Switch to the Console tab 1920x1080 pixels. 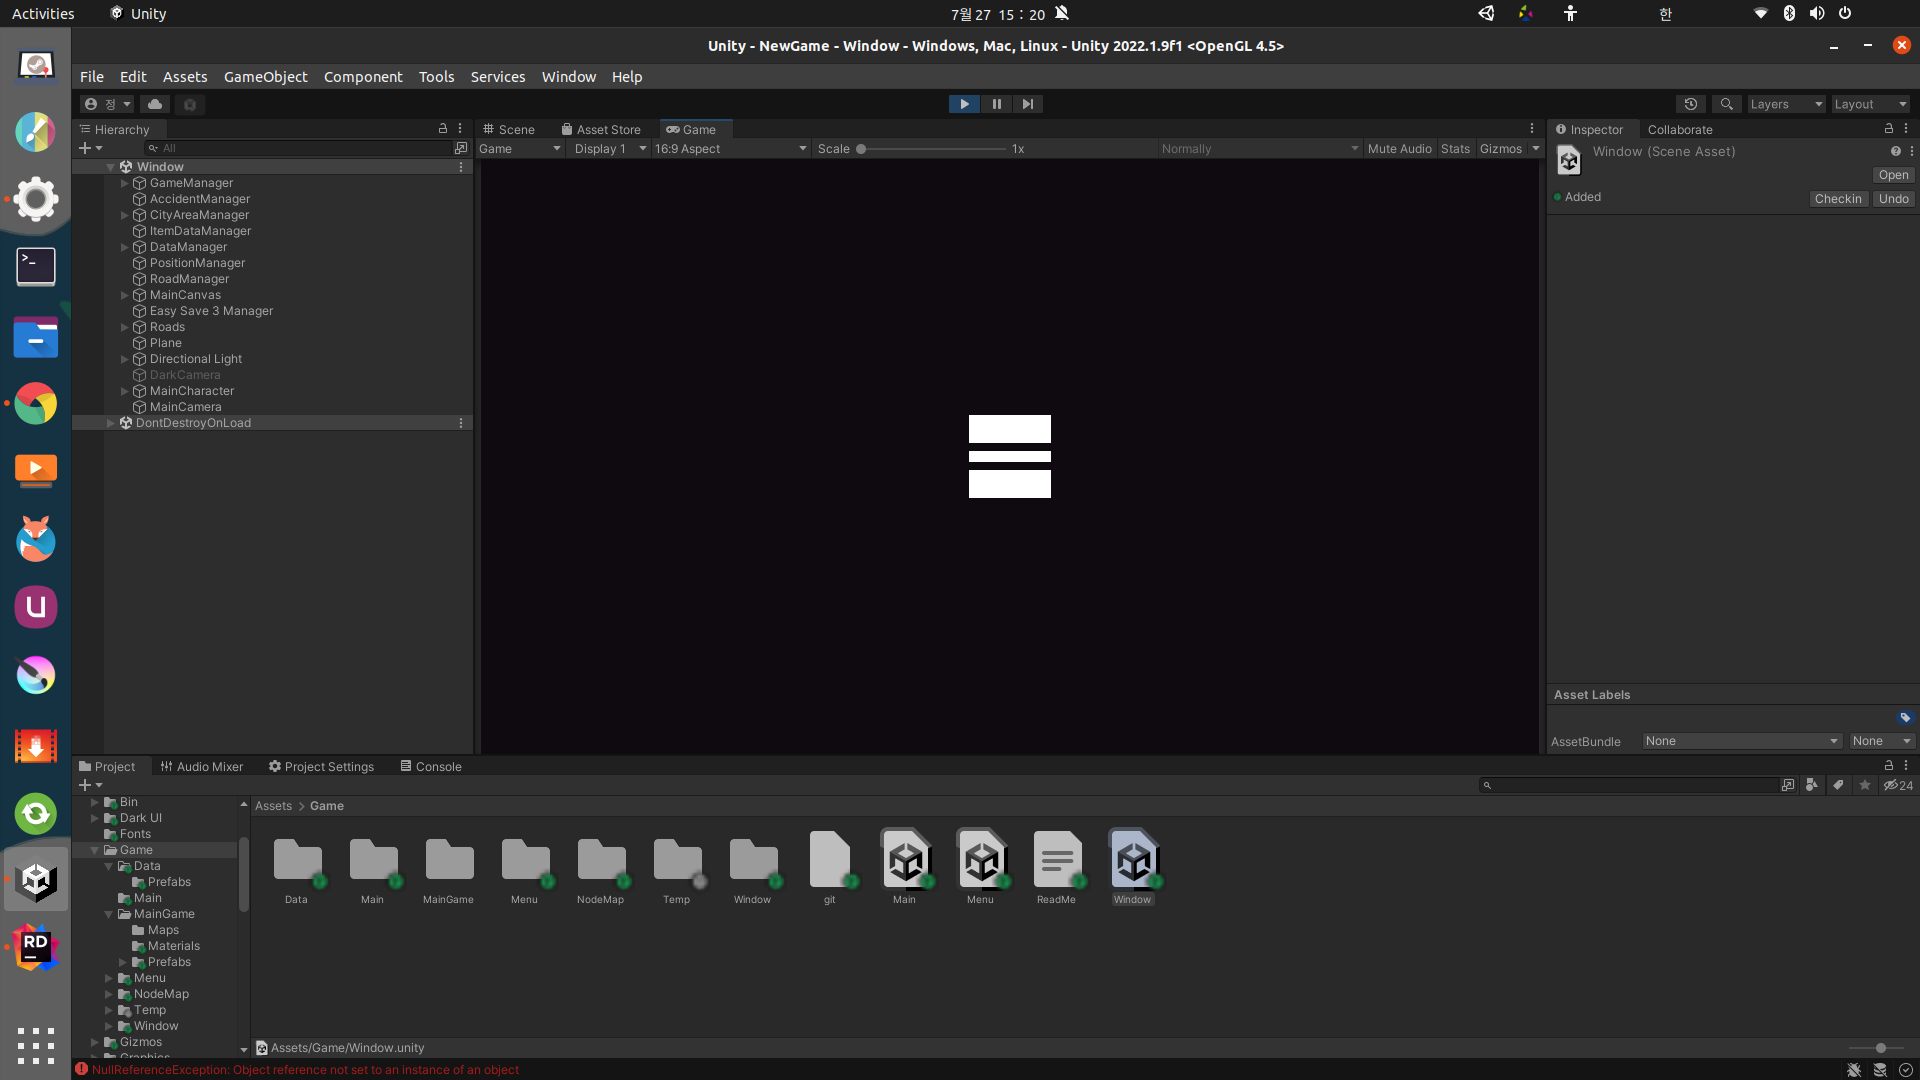pyautogui.click(x=431, y=767)
